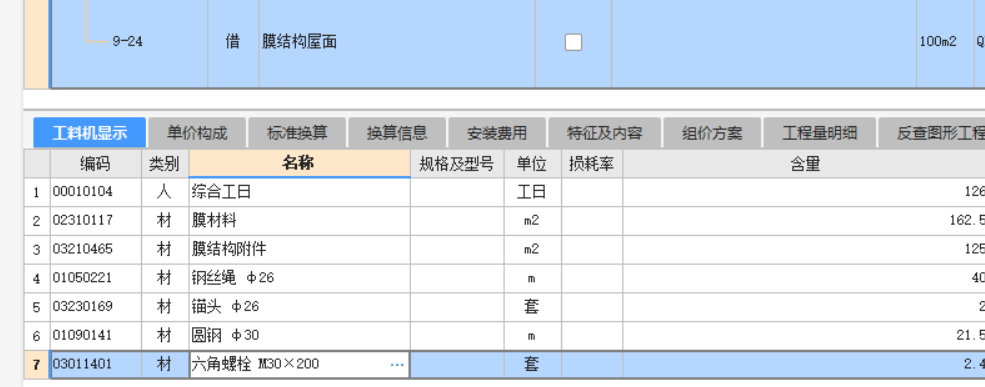Open the 工程量明细 tab
Viewport: 985px width, 387px height.
point(819,133)
